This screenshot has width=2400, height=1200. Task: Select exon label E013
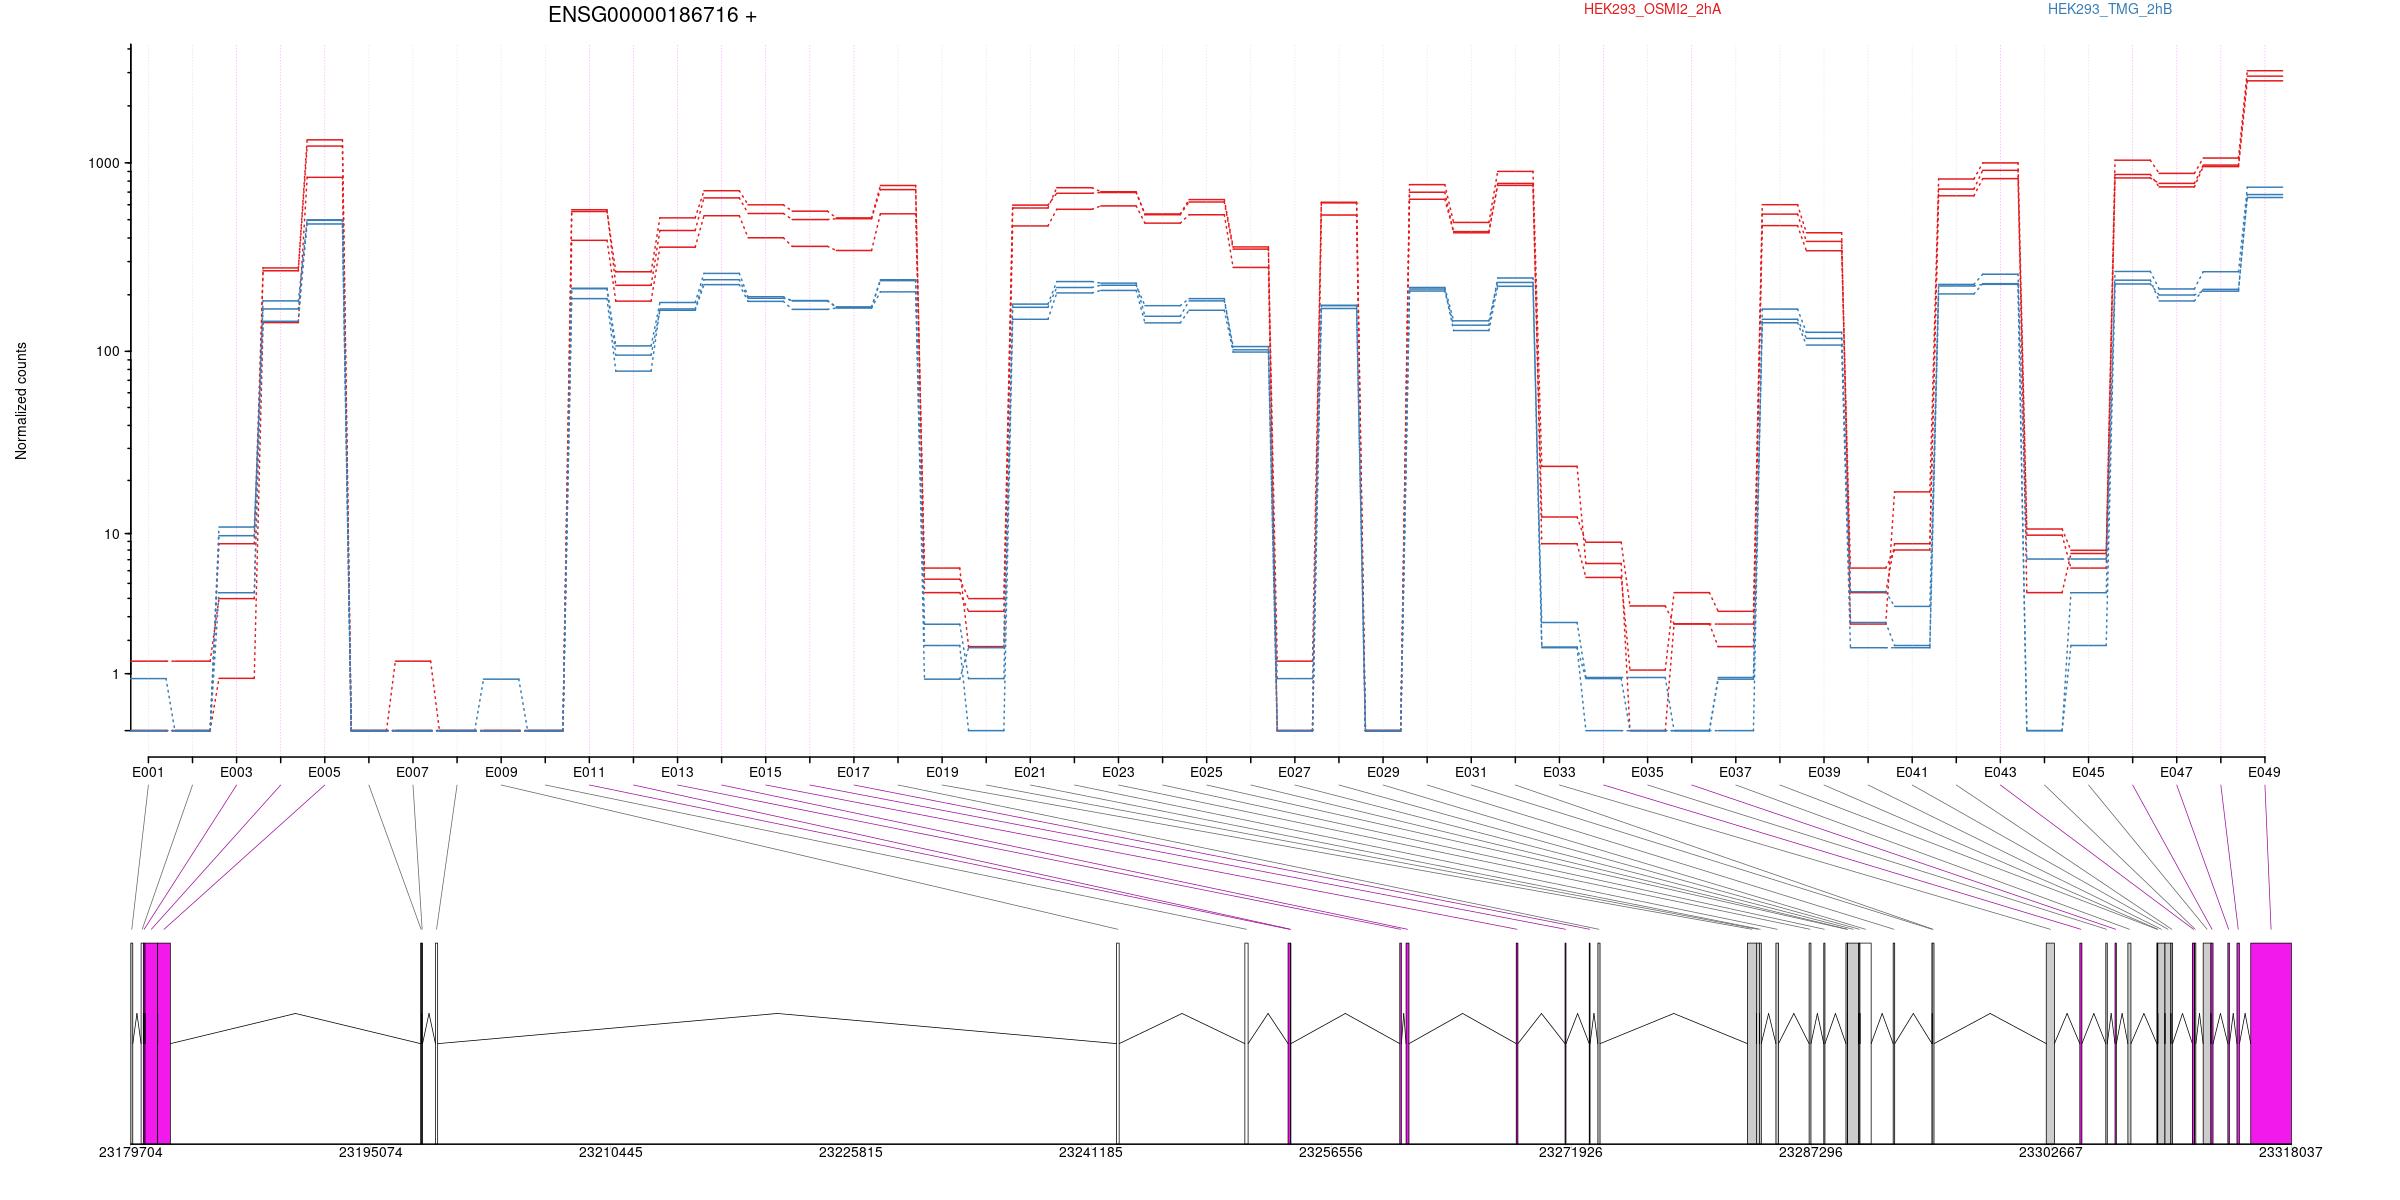coord(677,772)
